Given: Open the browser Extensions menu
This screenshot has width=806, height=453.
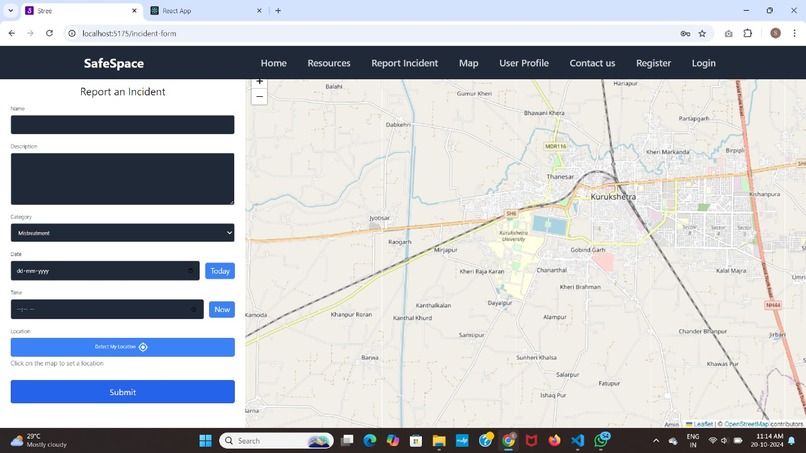Looking at the screenshot, I should 748,33.
